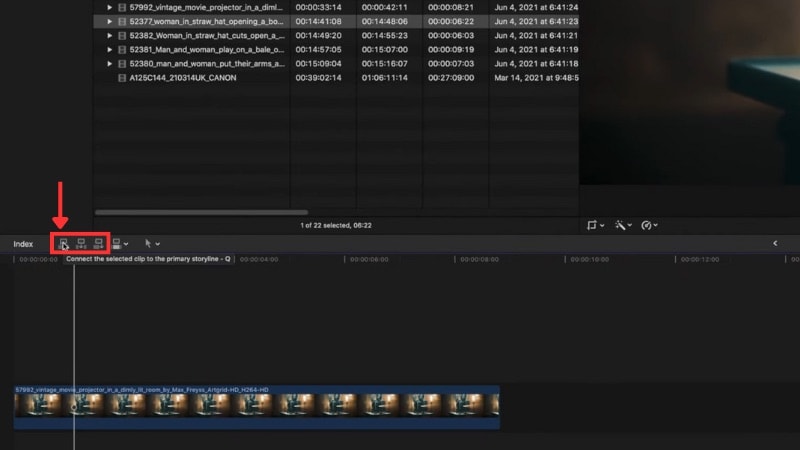This screenshot has width=800, height=450.
Task: Click the film icon of A125C144_210314UK_CANON
Action: [122, 78]
